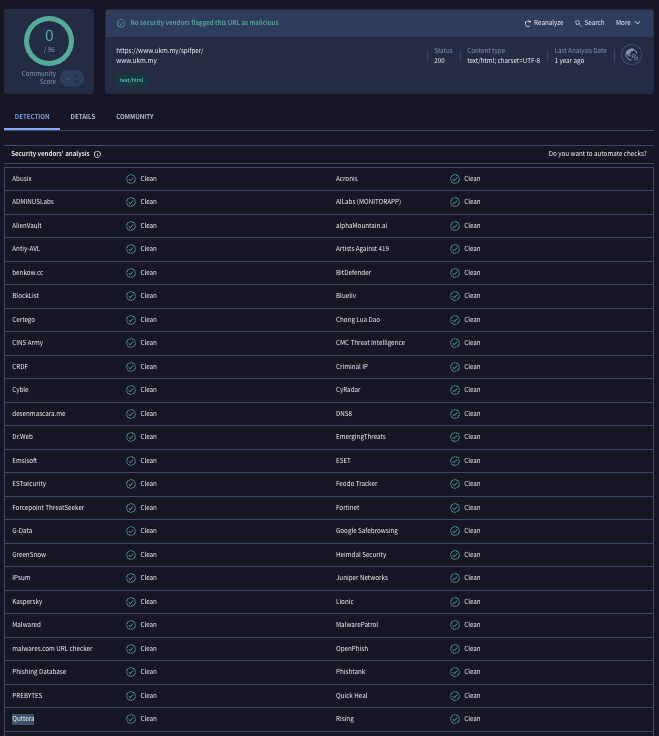Click the Reanalyze button label

coord(548,23)
